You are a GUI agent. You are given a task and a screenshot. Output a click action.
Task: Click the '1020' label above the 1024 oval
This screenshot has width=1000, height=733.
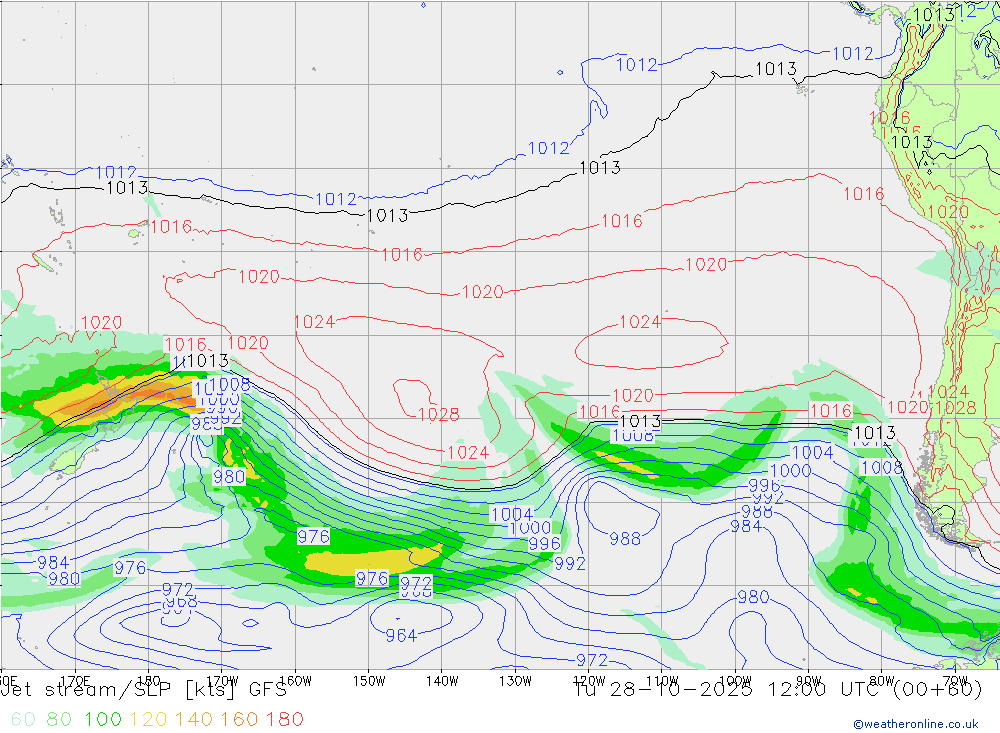706,265
